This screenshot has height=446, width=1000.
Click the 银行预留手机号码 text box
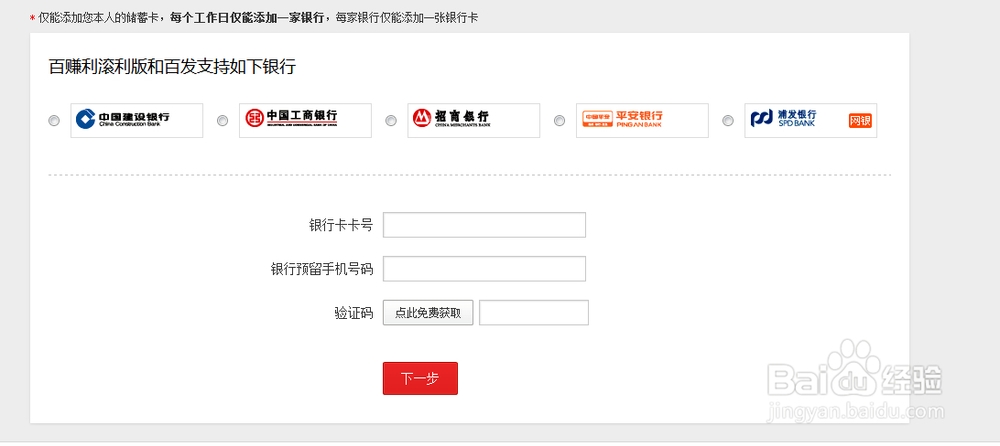click(484, 269)
